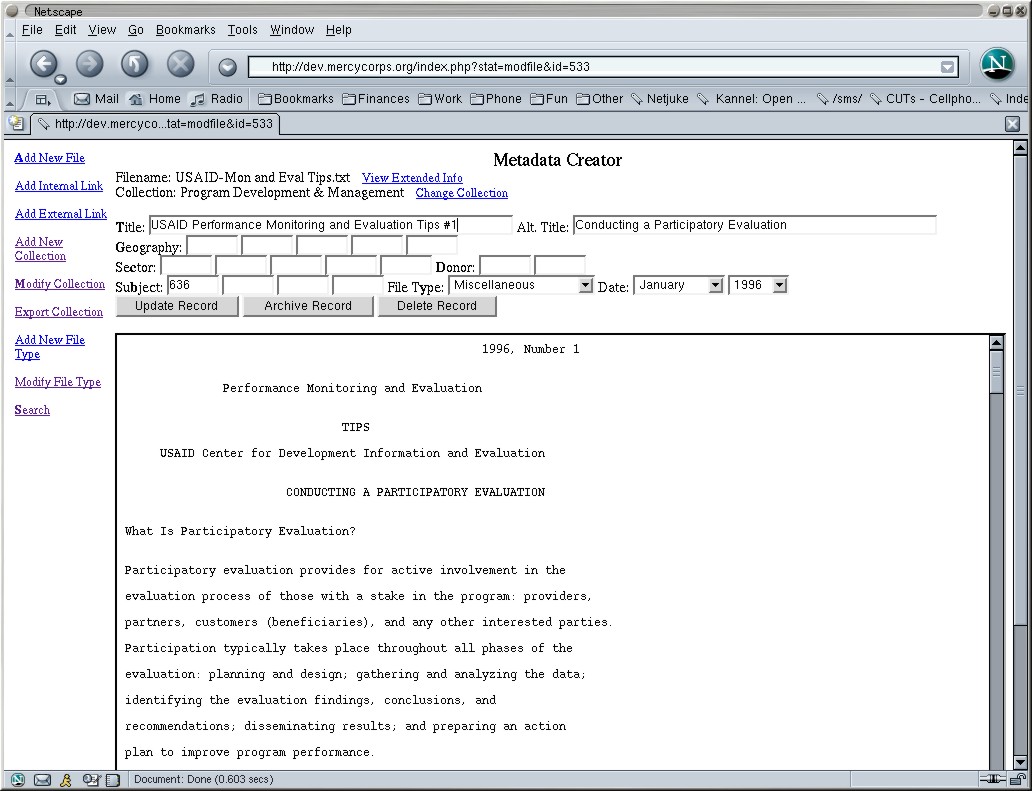Open the File menu
The width and height of the screenshot is (1032, 791).
[x=32, y=30]
